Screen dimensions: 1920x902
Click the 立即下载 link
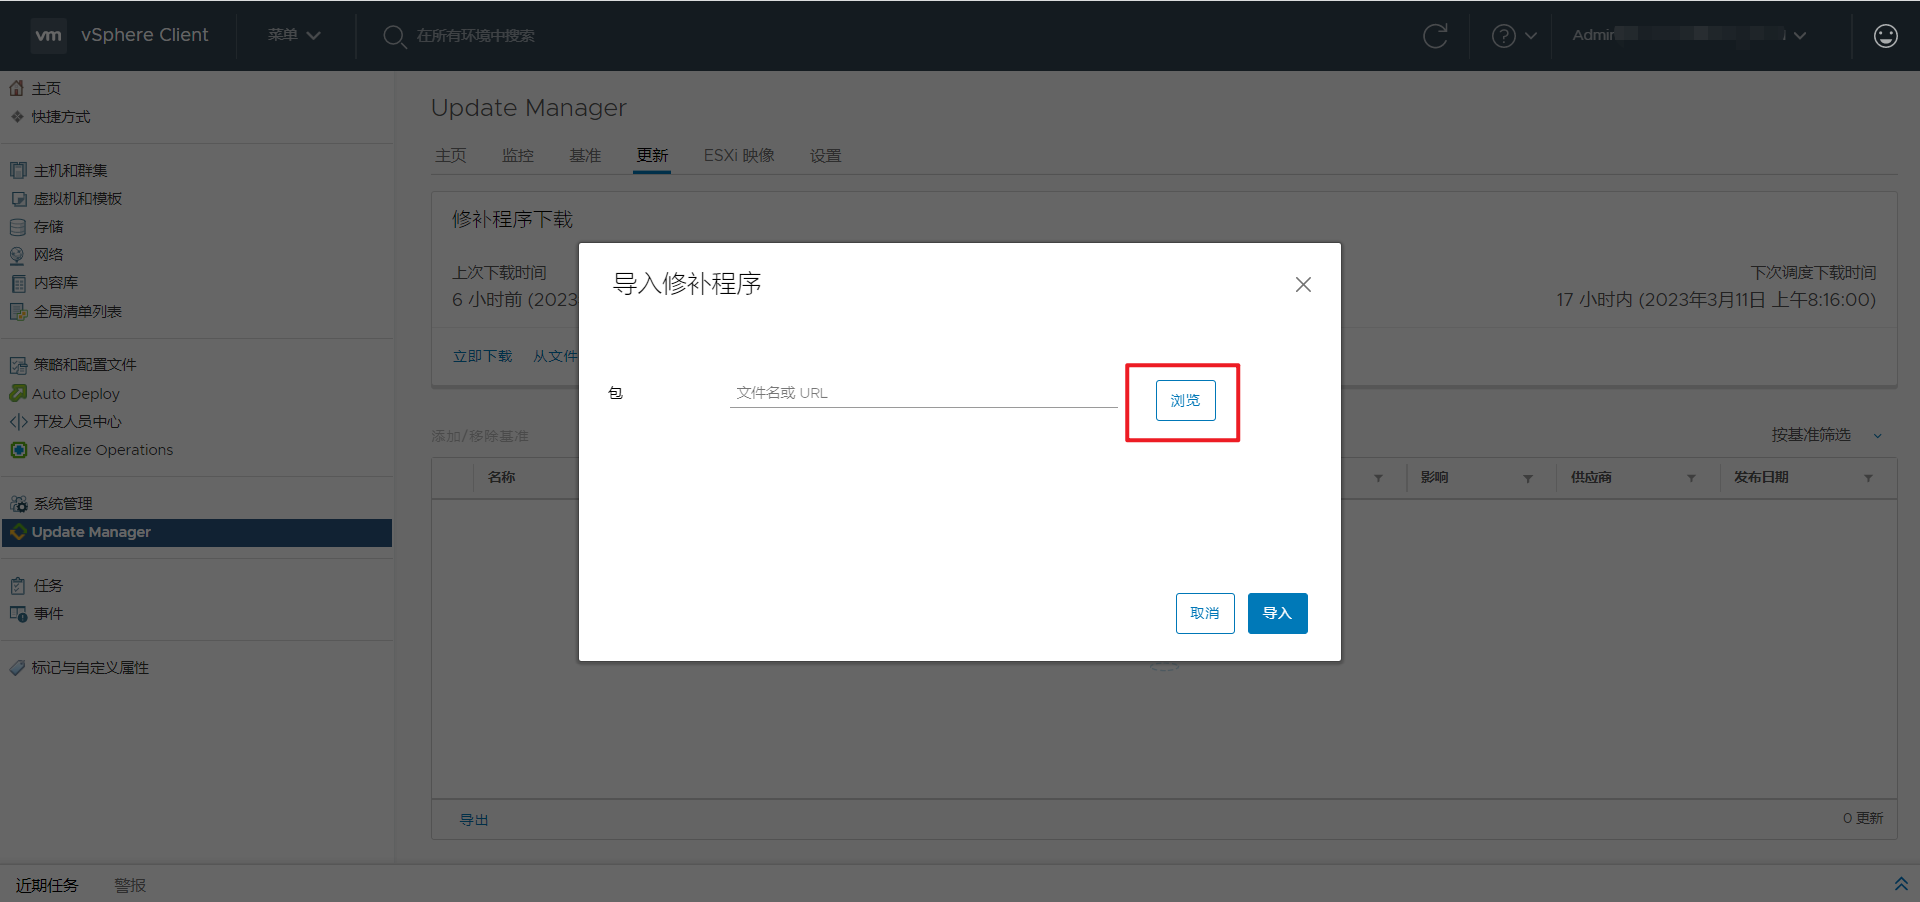click(482, 356)
